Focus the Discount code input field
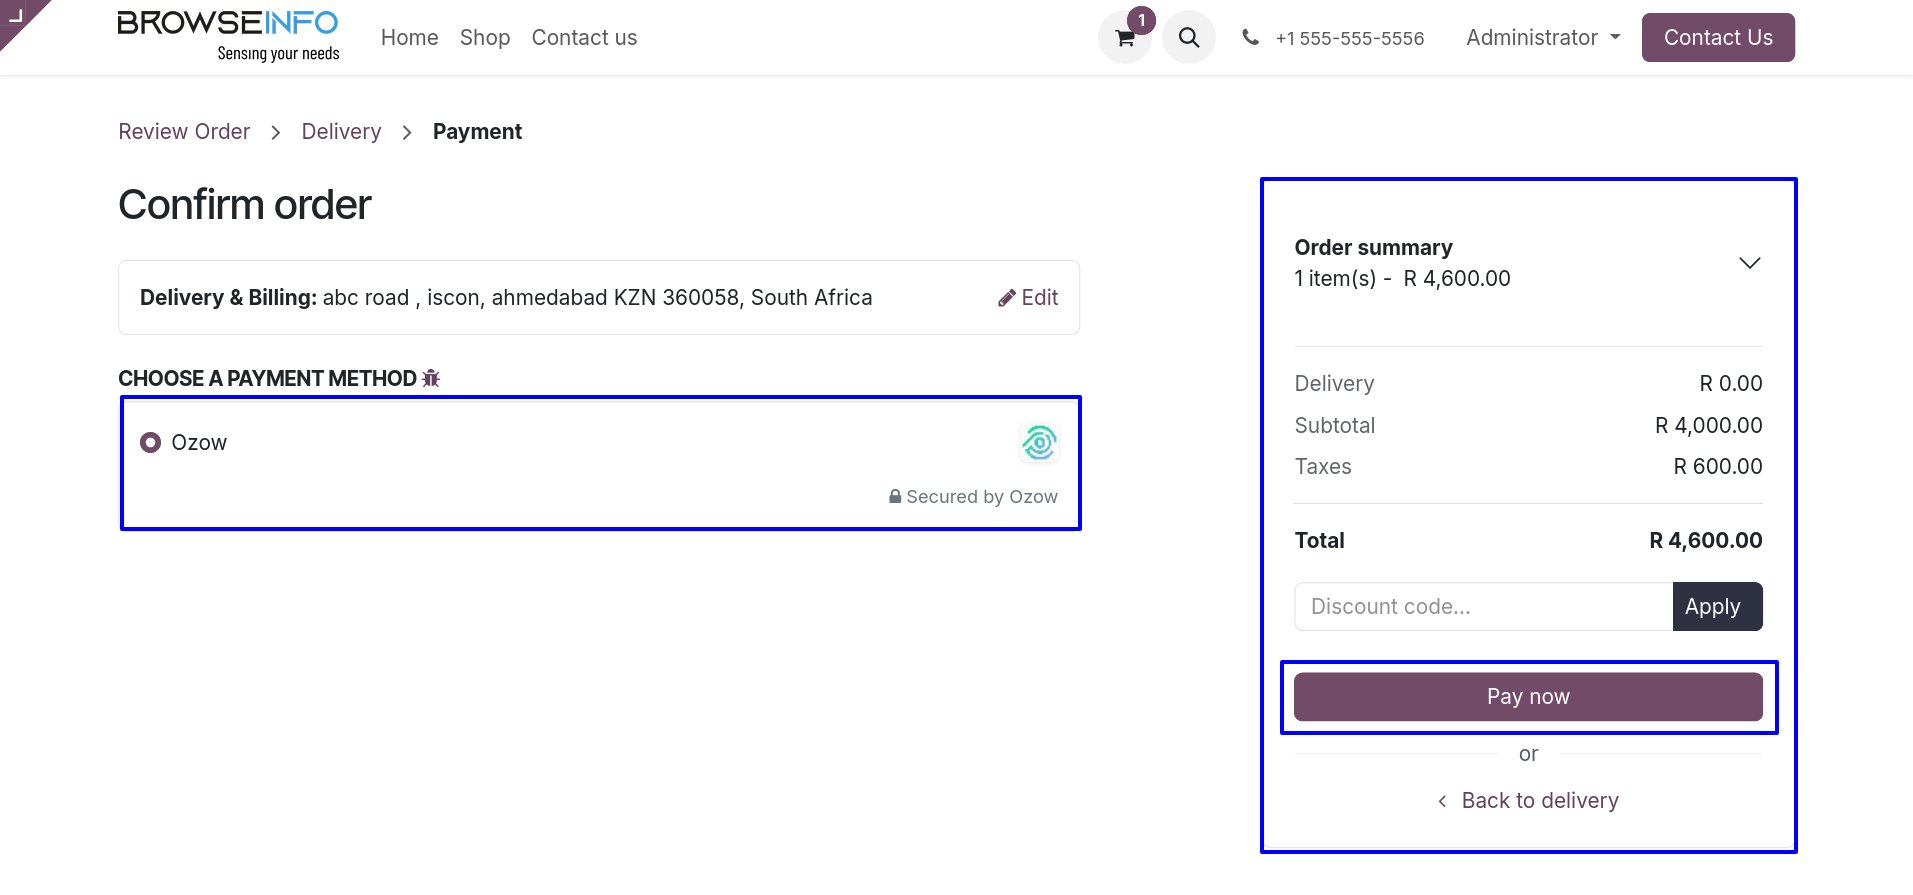Screen dimensions: 1913x895 click(x=1483, y=607)
